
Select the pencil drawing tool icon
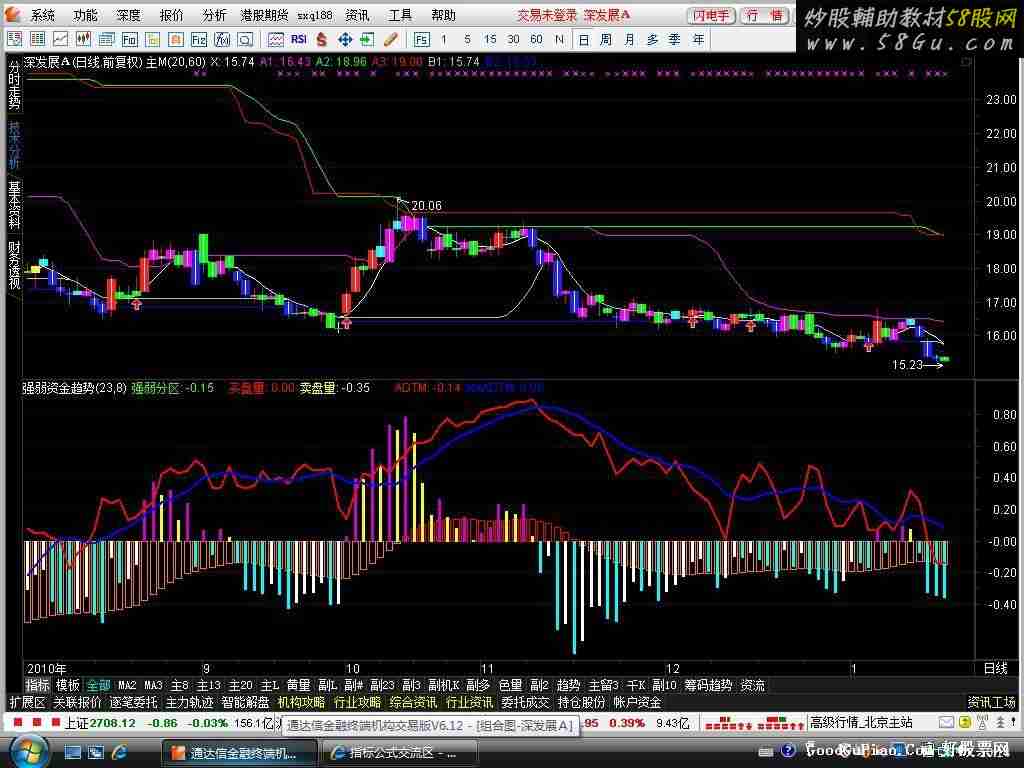pos(391,39)
